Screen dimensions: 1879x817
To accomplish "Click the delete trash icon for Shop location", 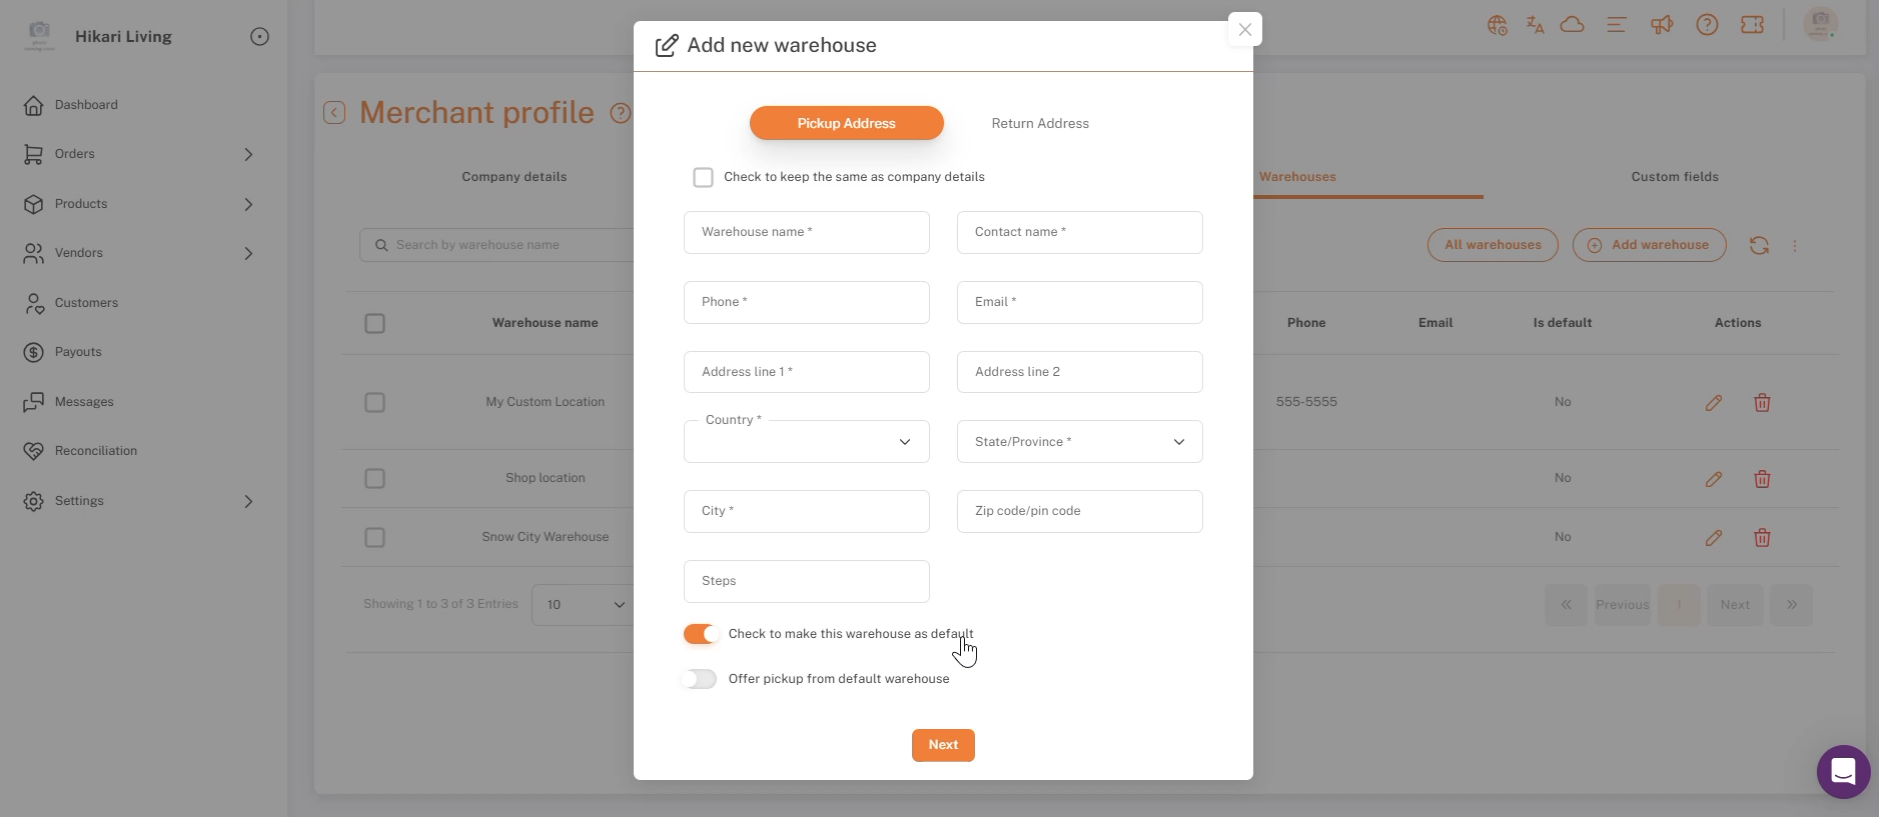I will point(1762,479).
